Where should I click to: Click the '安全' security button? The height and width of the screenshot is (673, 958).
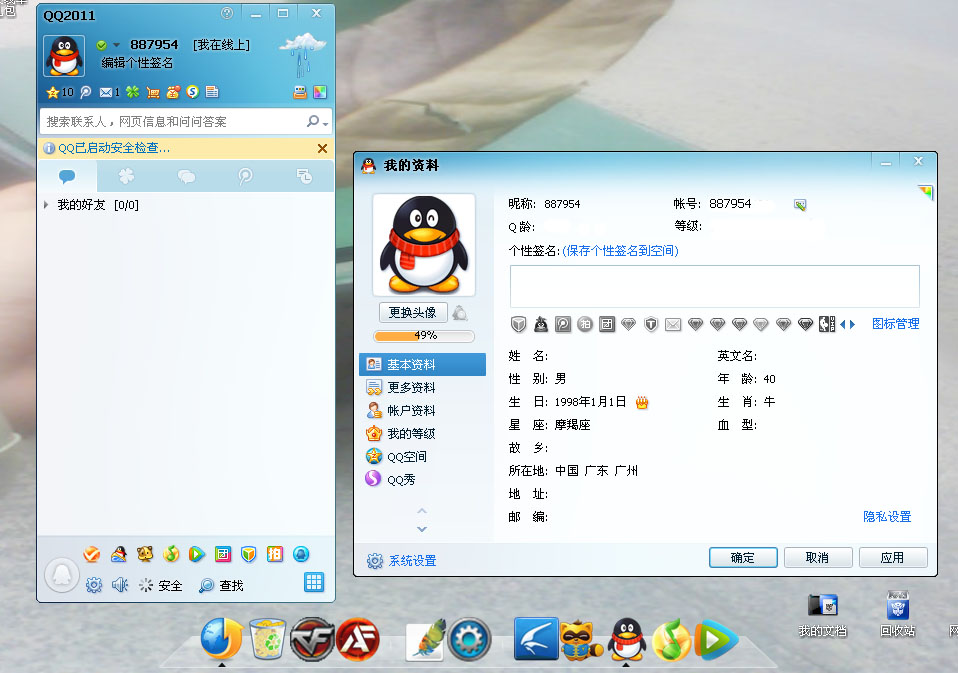point(161,586)
